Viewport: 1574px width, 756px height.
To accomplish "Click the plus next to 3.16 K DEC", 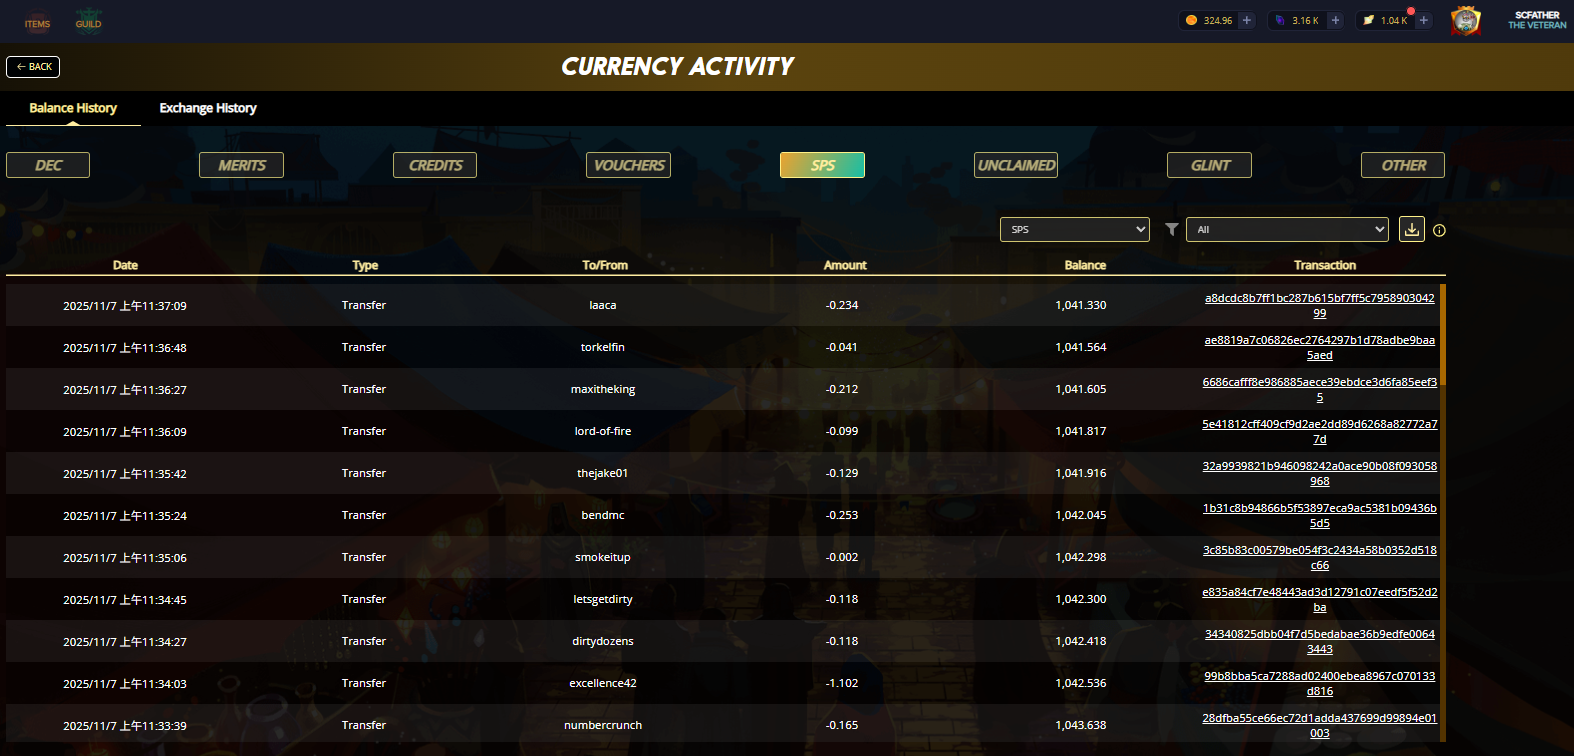I will [x=1335, y=20].
